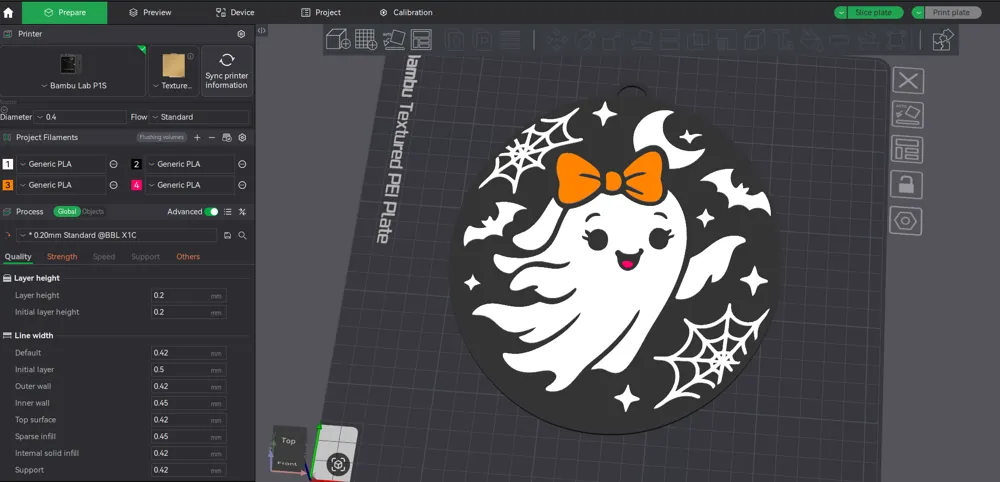Screen dimensions: 1000x482
Task: Lock the plate with padlock icon
Action: (x=906, y=185)
